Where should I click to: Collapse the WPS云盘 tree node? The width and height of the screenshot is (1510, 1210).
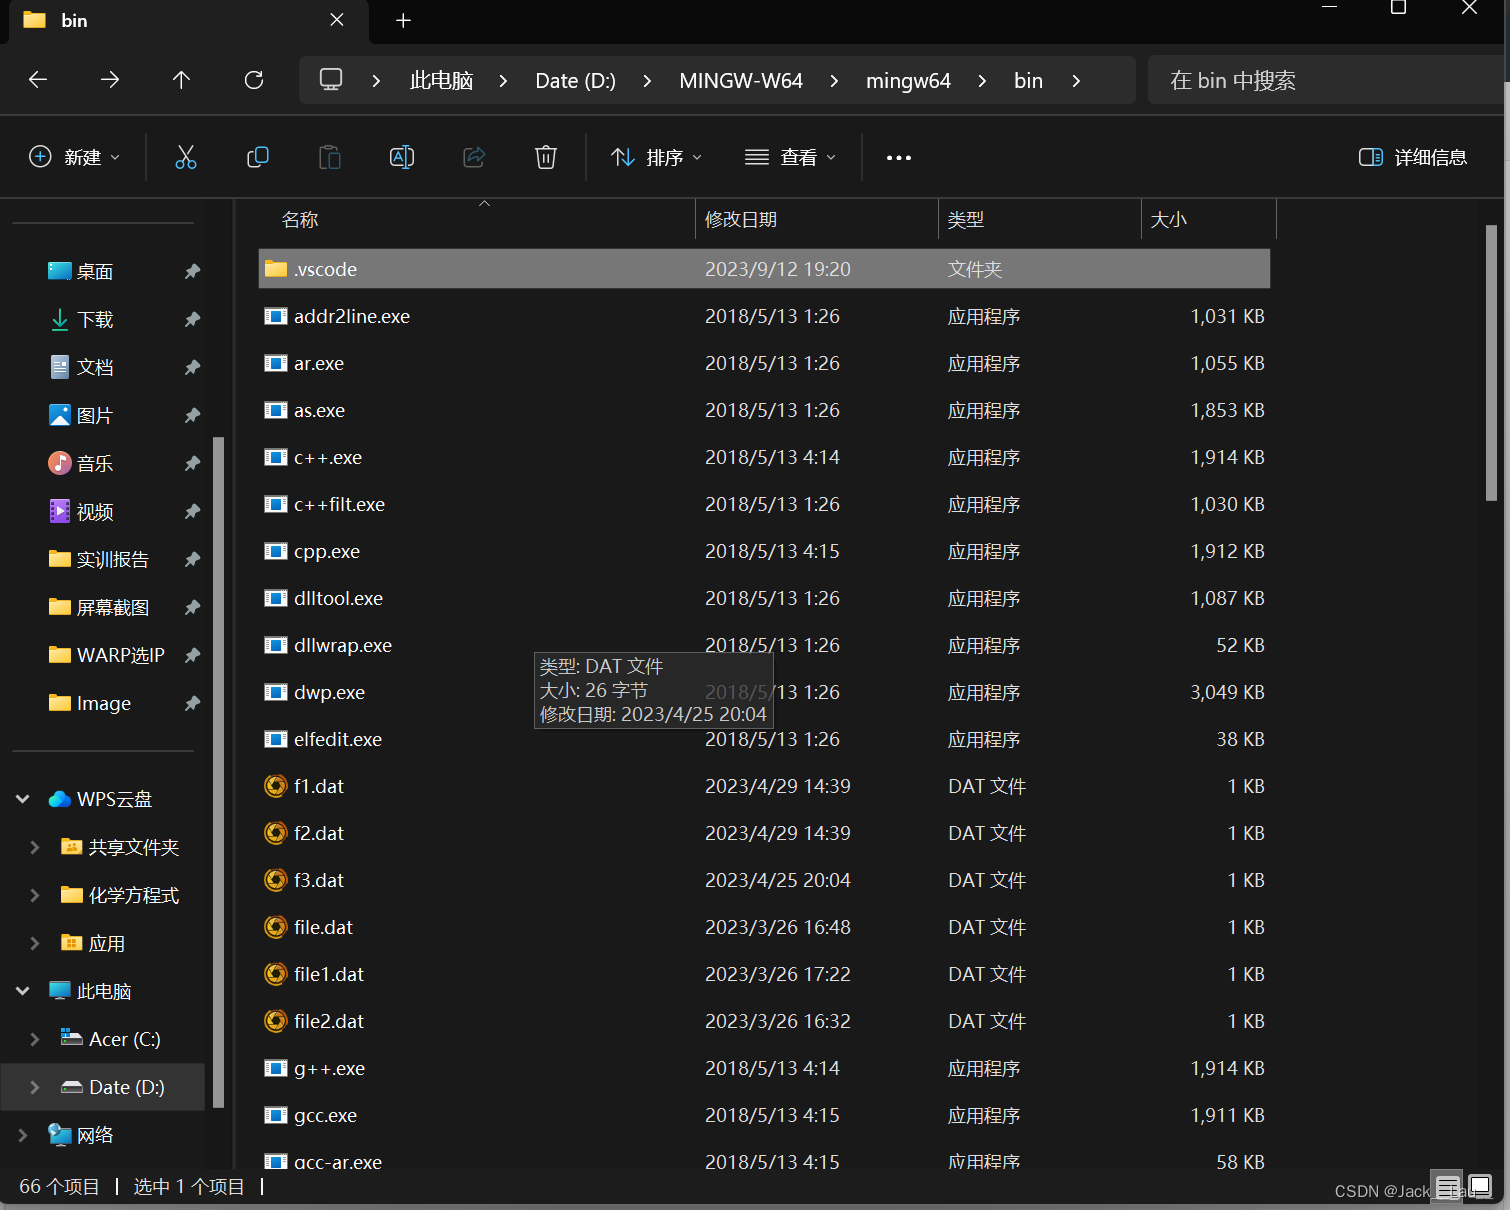[x=23, y=799]
